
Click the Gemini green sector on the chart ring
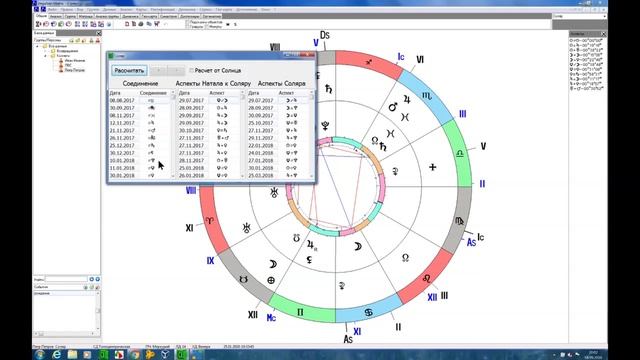pos(300,312)
